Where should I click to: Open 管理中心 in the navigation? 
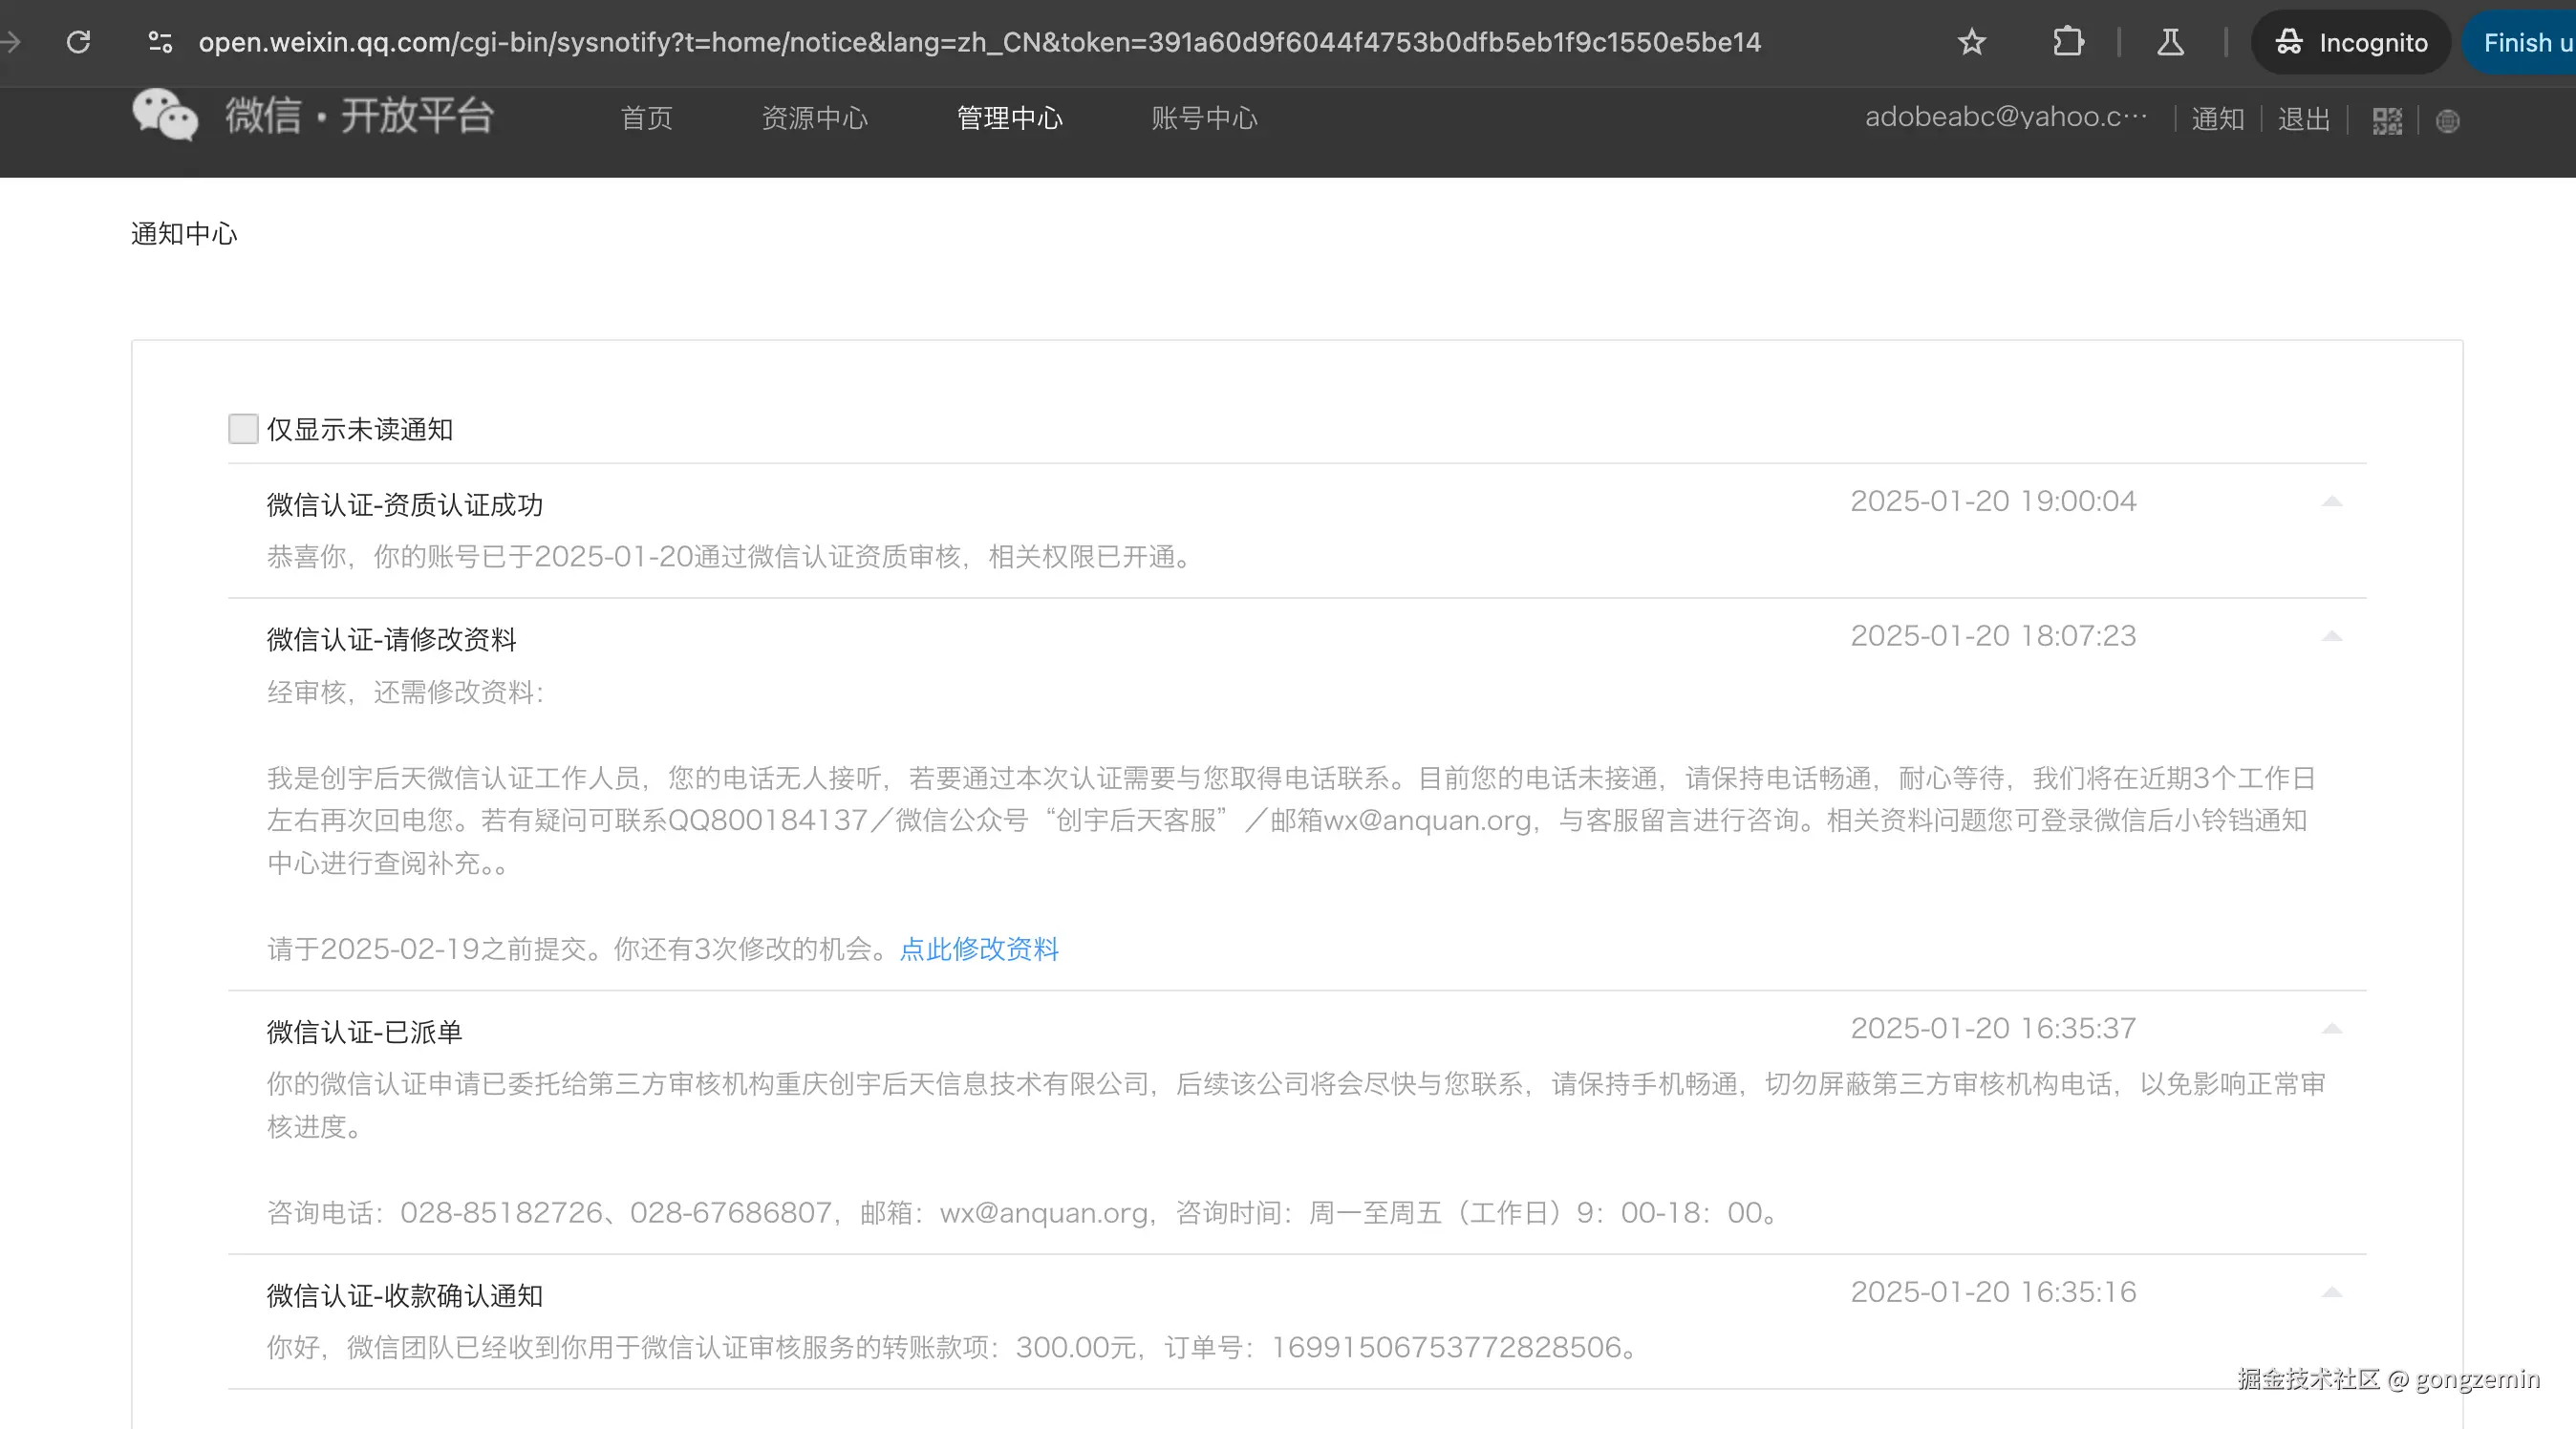click(x=1009, y=118)
